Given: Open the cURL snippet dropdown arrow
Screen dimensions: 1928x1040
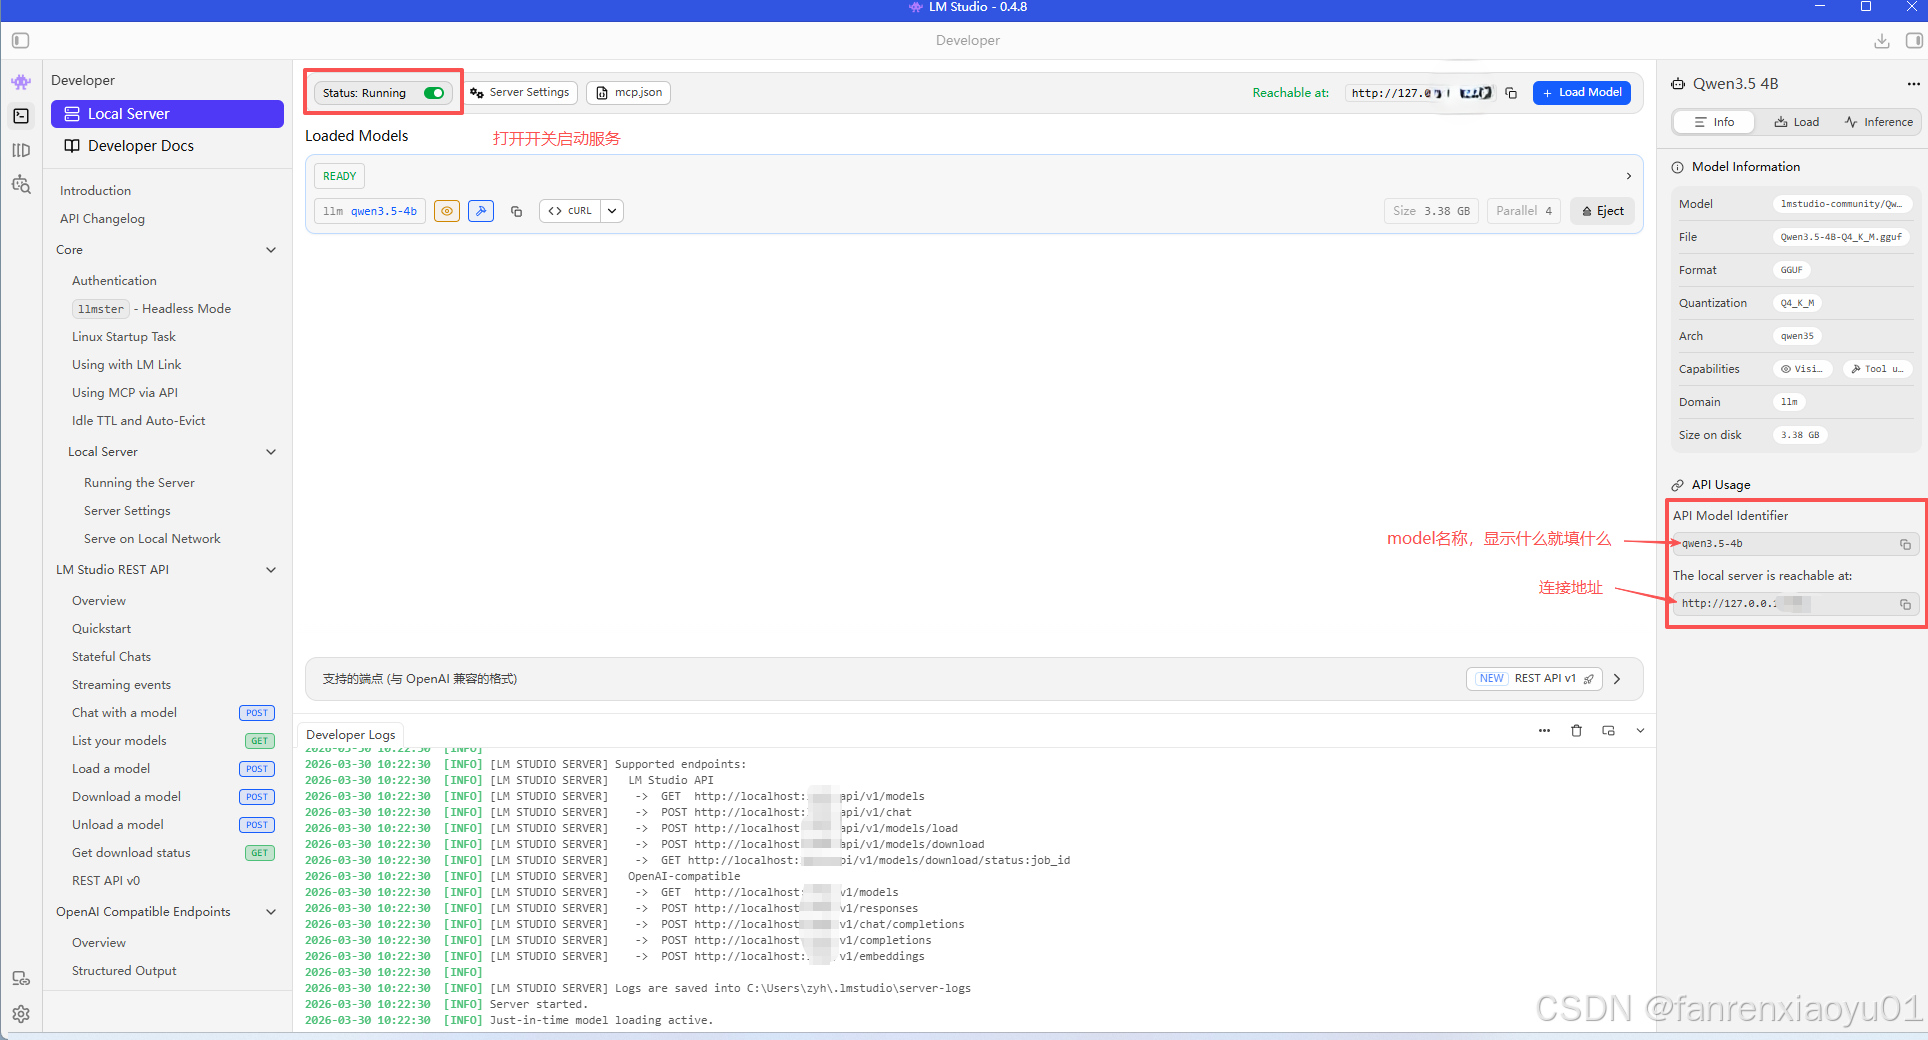Looking at the screenshot, I should [612, 211].
